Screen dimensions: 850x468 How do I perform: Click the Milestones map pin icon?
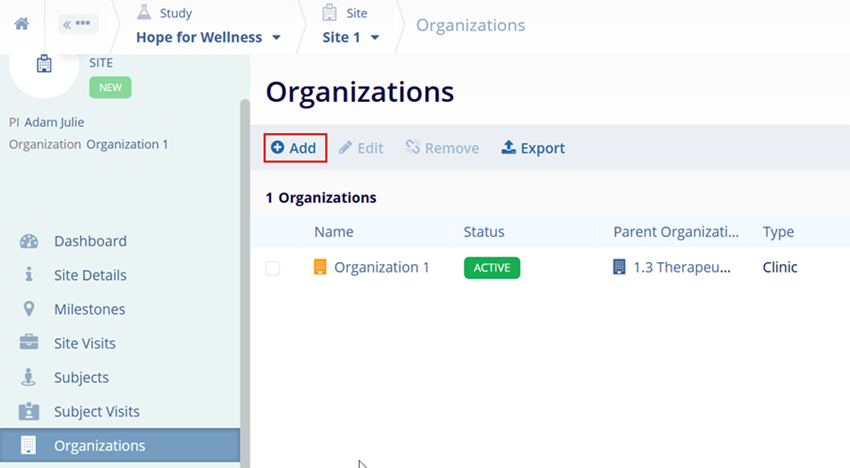(29, 309)
